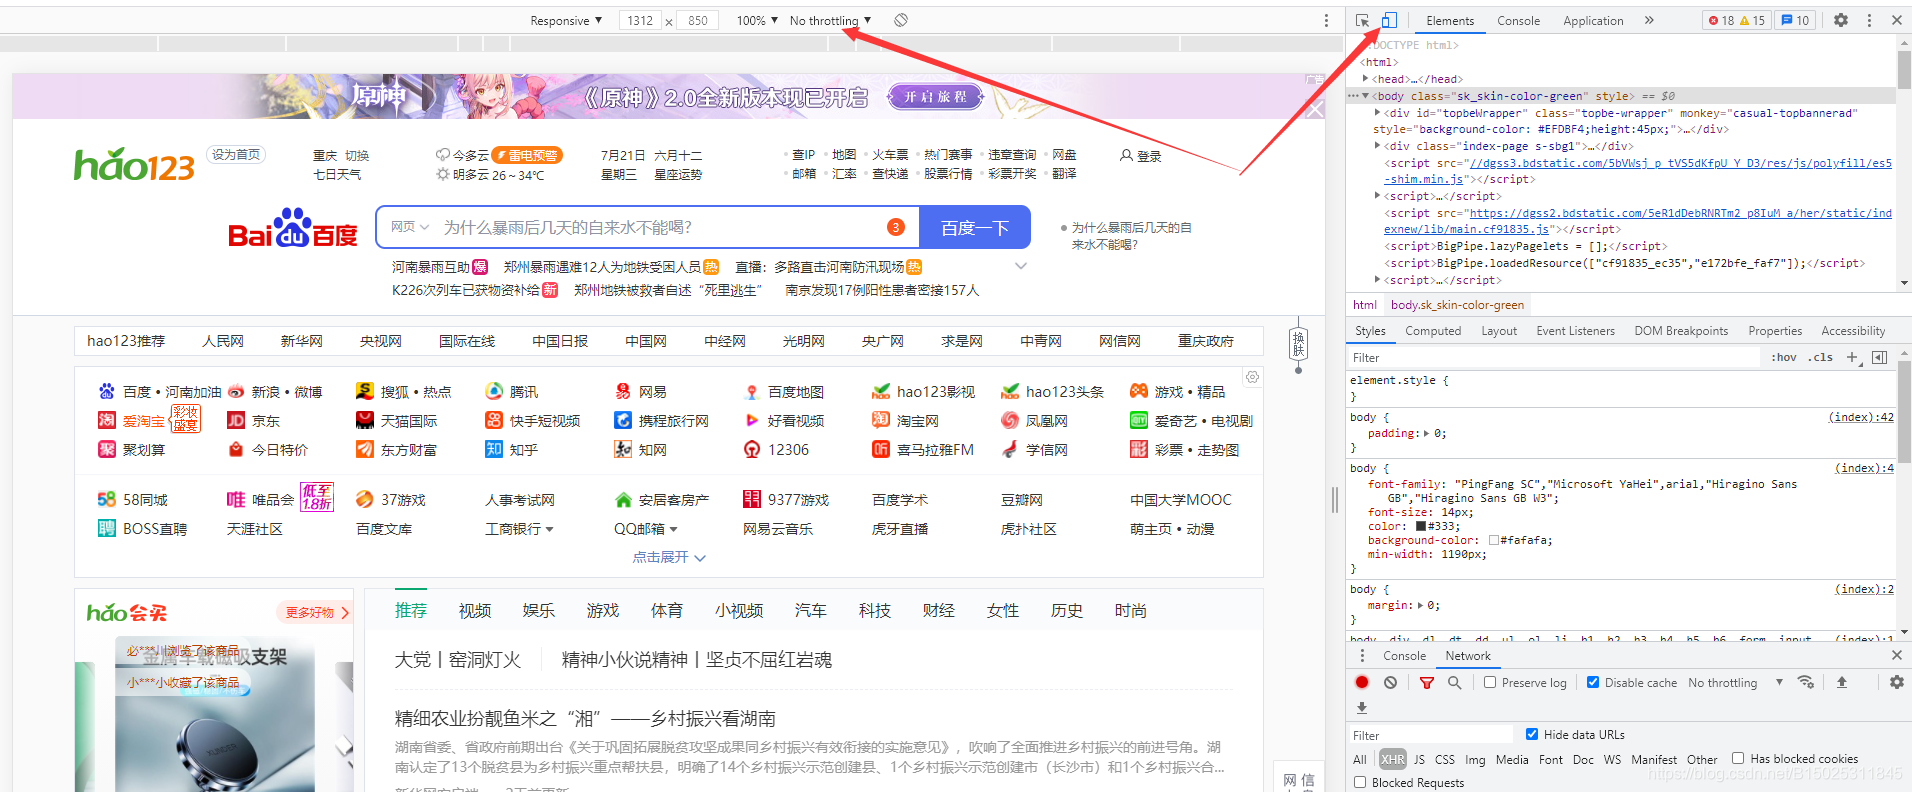The height and width of the screenshot is (792, 1912).
Task: Toggle the computed styles sidebar icon
Action: coord(1880,357)
